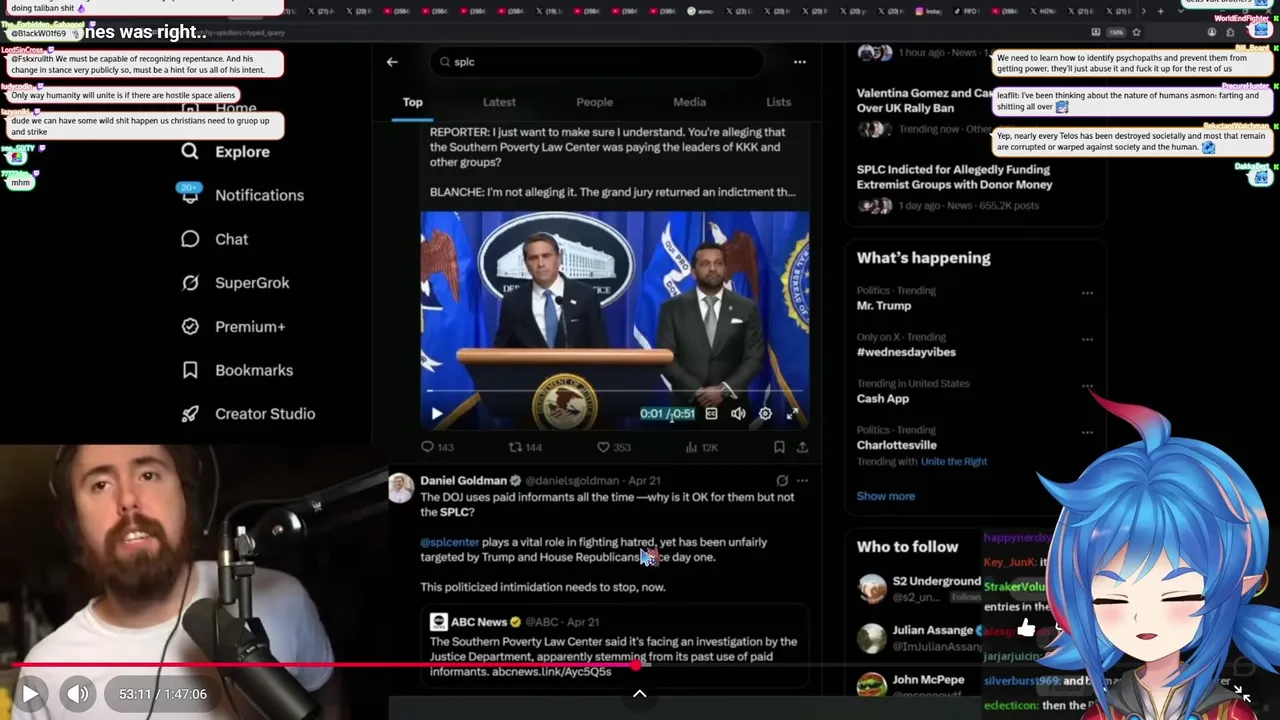Viewport: 1280px width, 720px height.
Task: Click the search field containing 'splc'
Action: (597, 62)
